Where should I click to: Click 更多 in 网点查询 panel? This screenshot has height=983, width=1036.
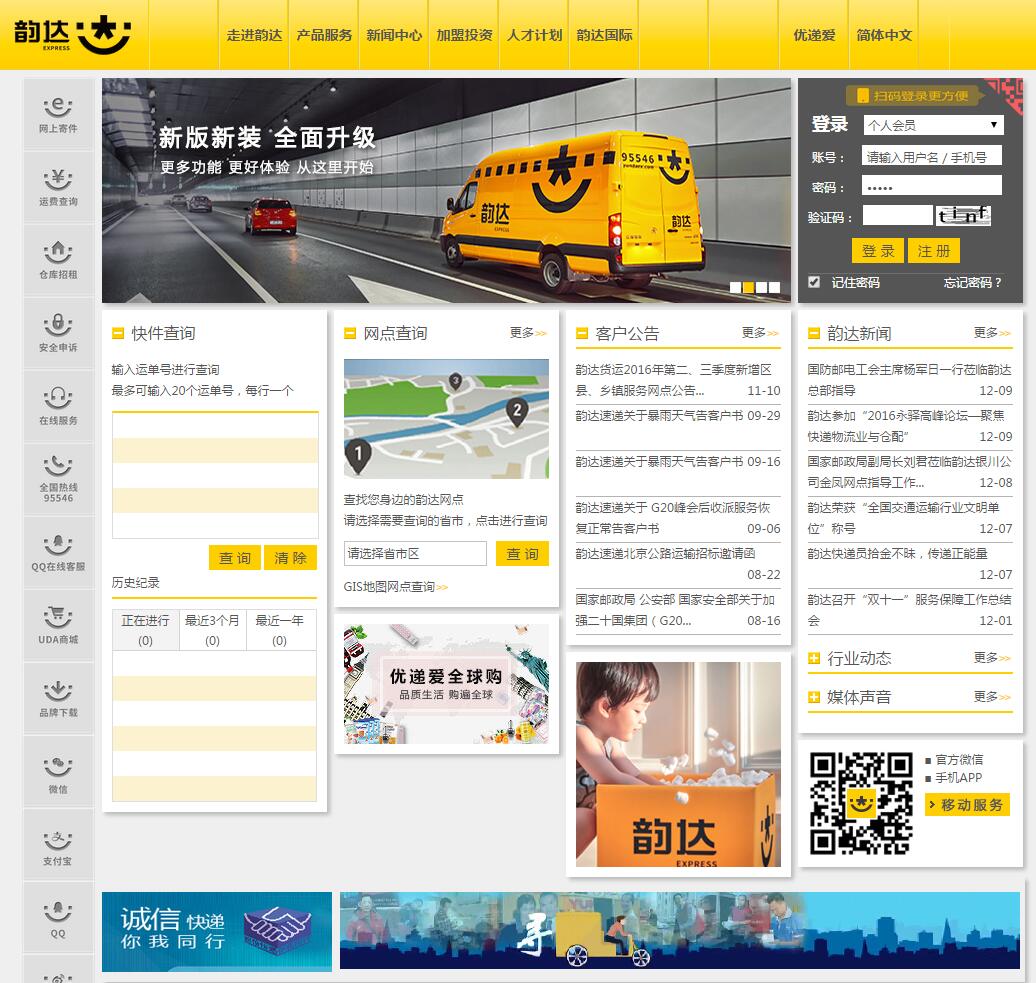pos(528,332)
